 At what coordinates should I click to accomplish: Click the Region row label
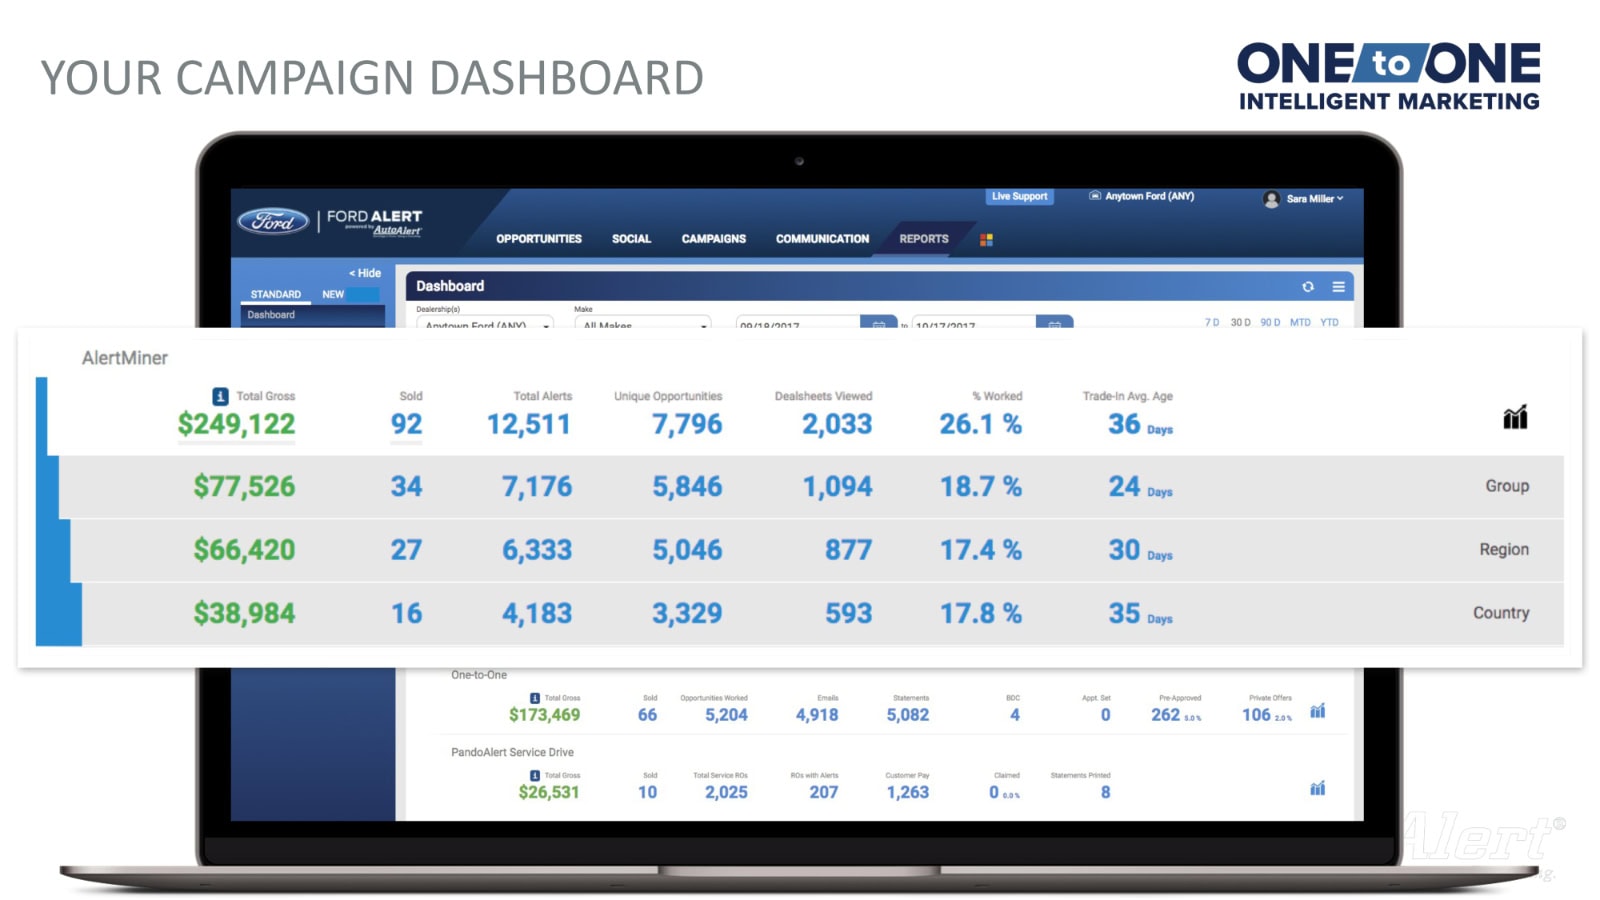tap(1504, 549)
